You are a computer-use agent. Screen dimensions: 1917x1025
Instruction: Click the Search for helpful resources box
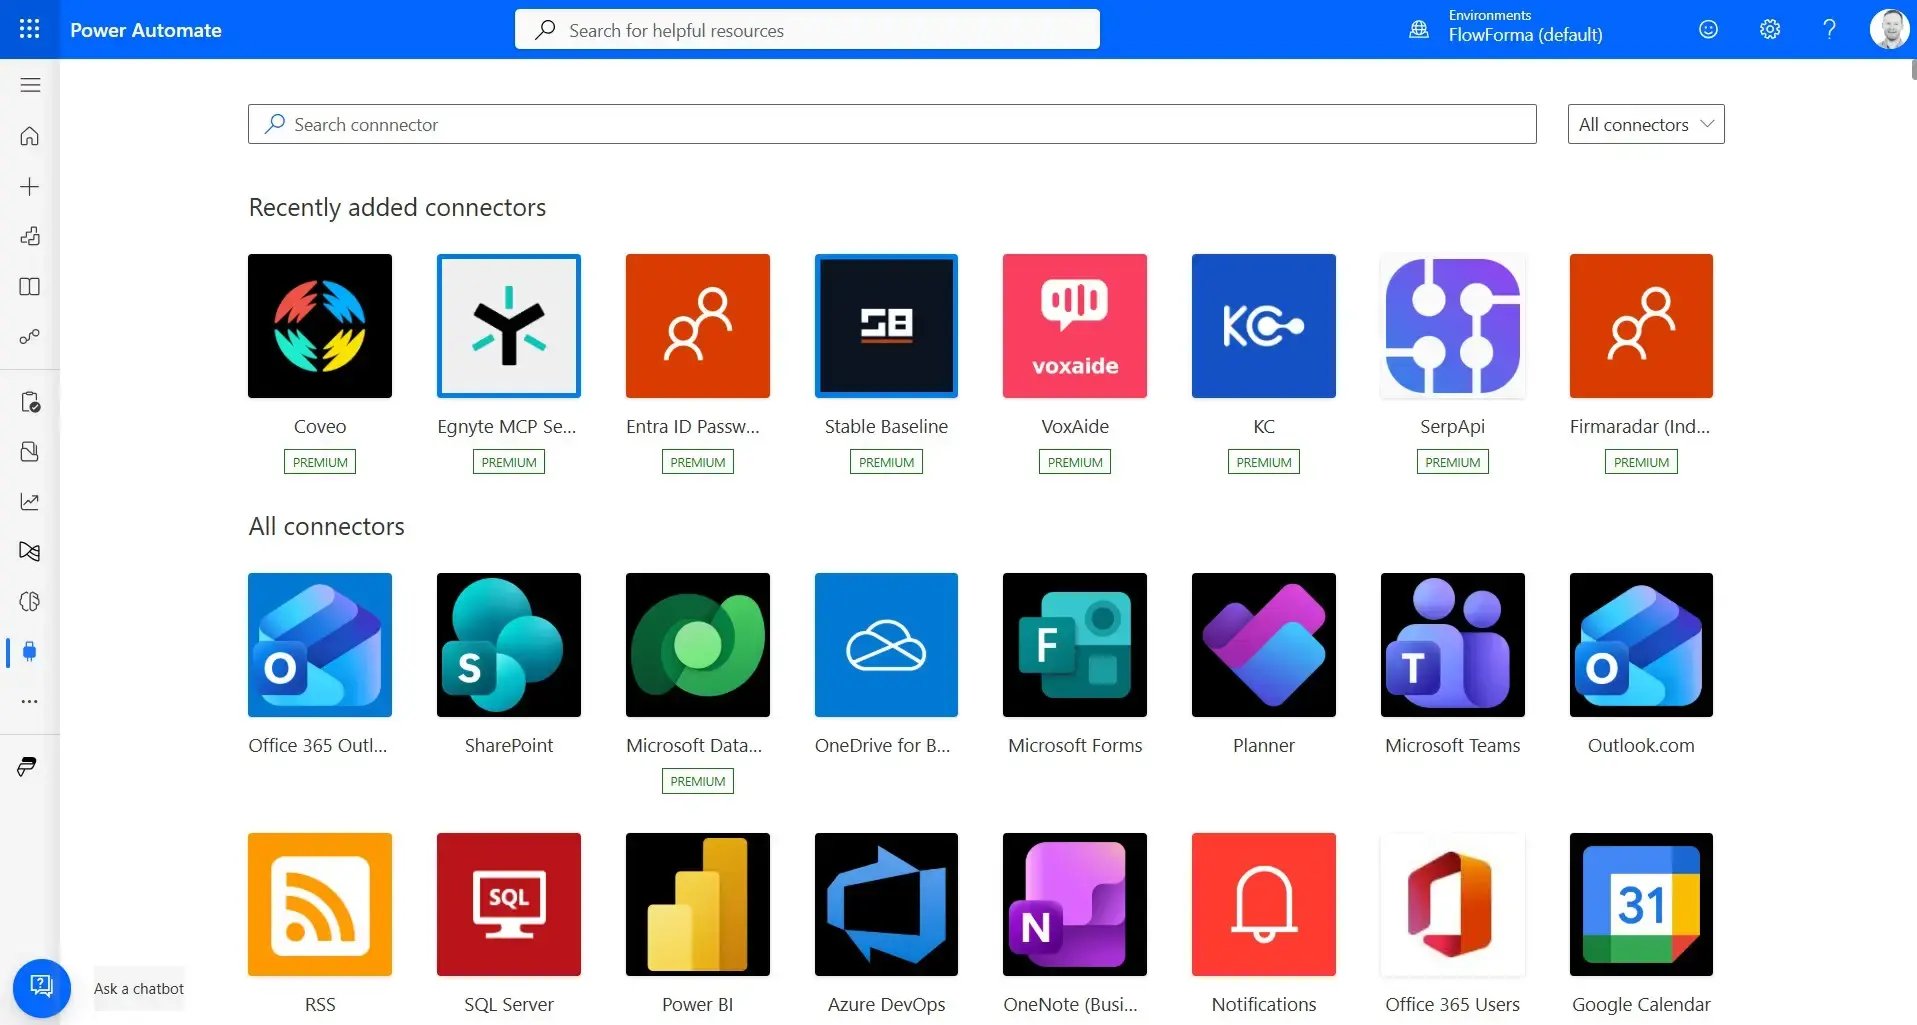coord(807,30)
